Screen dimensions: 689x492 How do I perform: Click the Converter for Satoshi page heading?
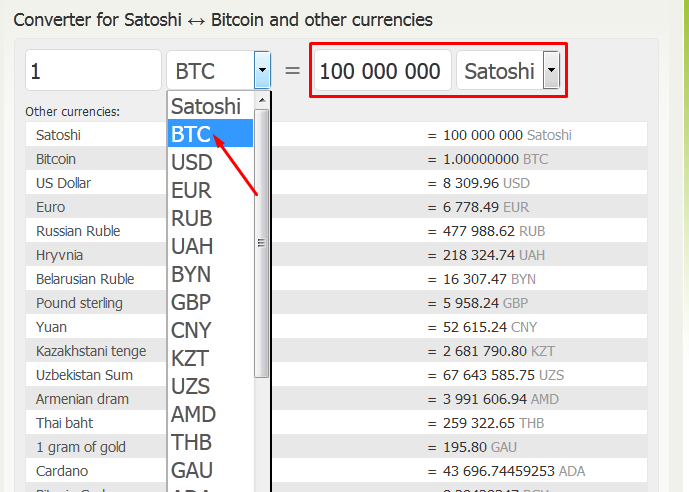coord(223,20)
